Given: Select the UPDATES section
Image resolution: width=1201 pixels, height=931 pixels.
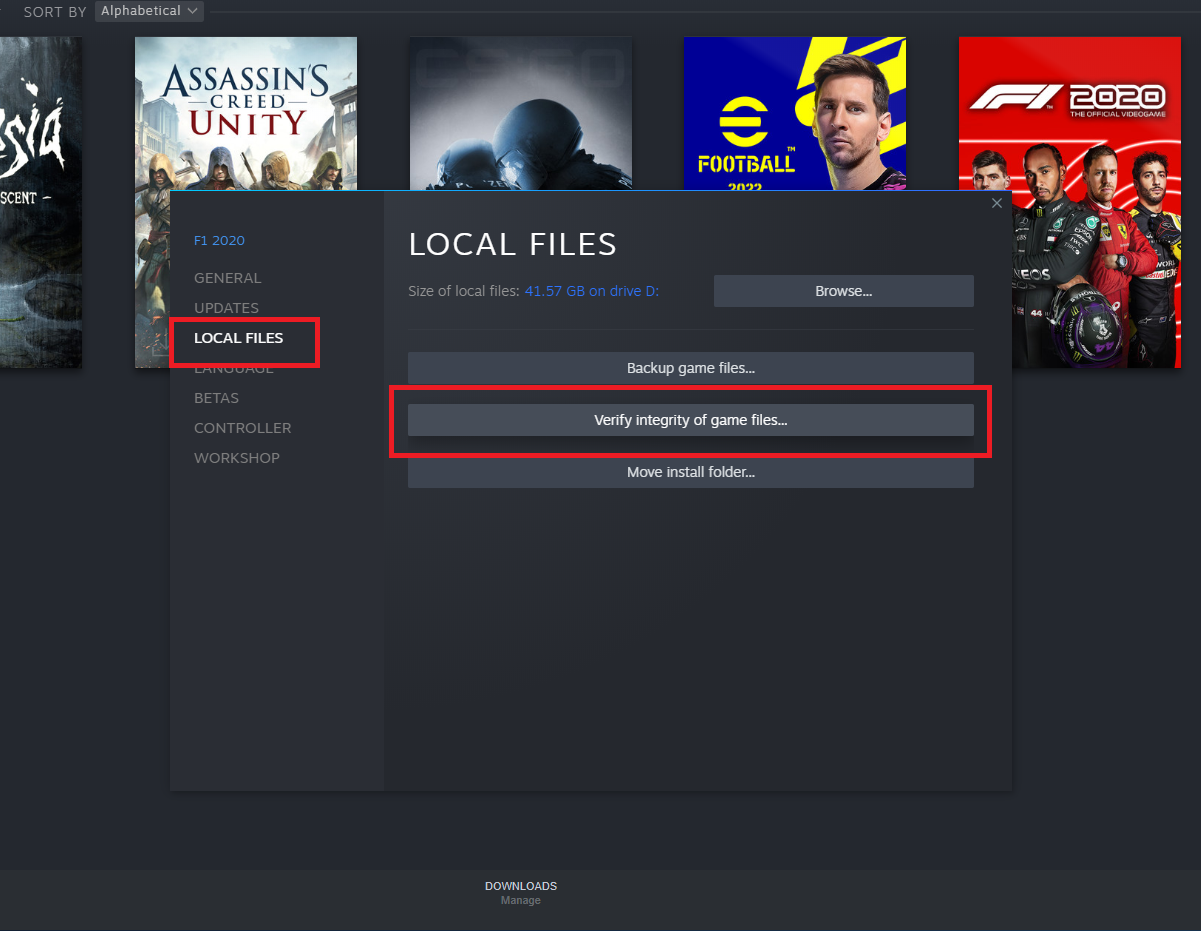Looking at the screenshot, I should [226, 308].
